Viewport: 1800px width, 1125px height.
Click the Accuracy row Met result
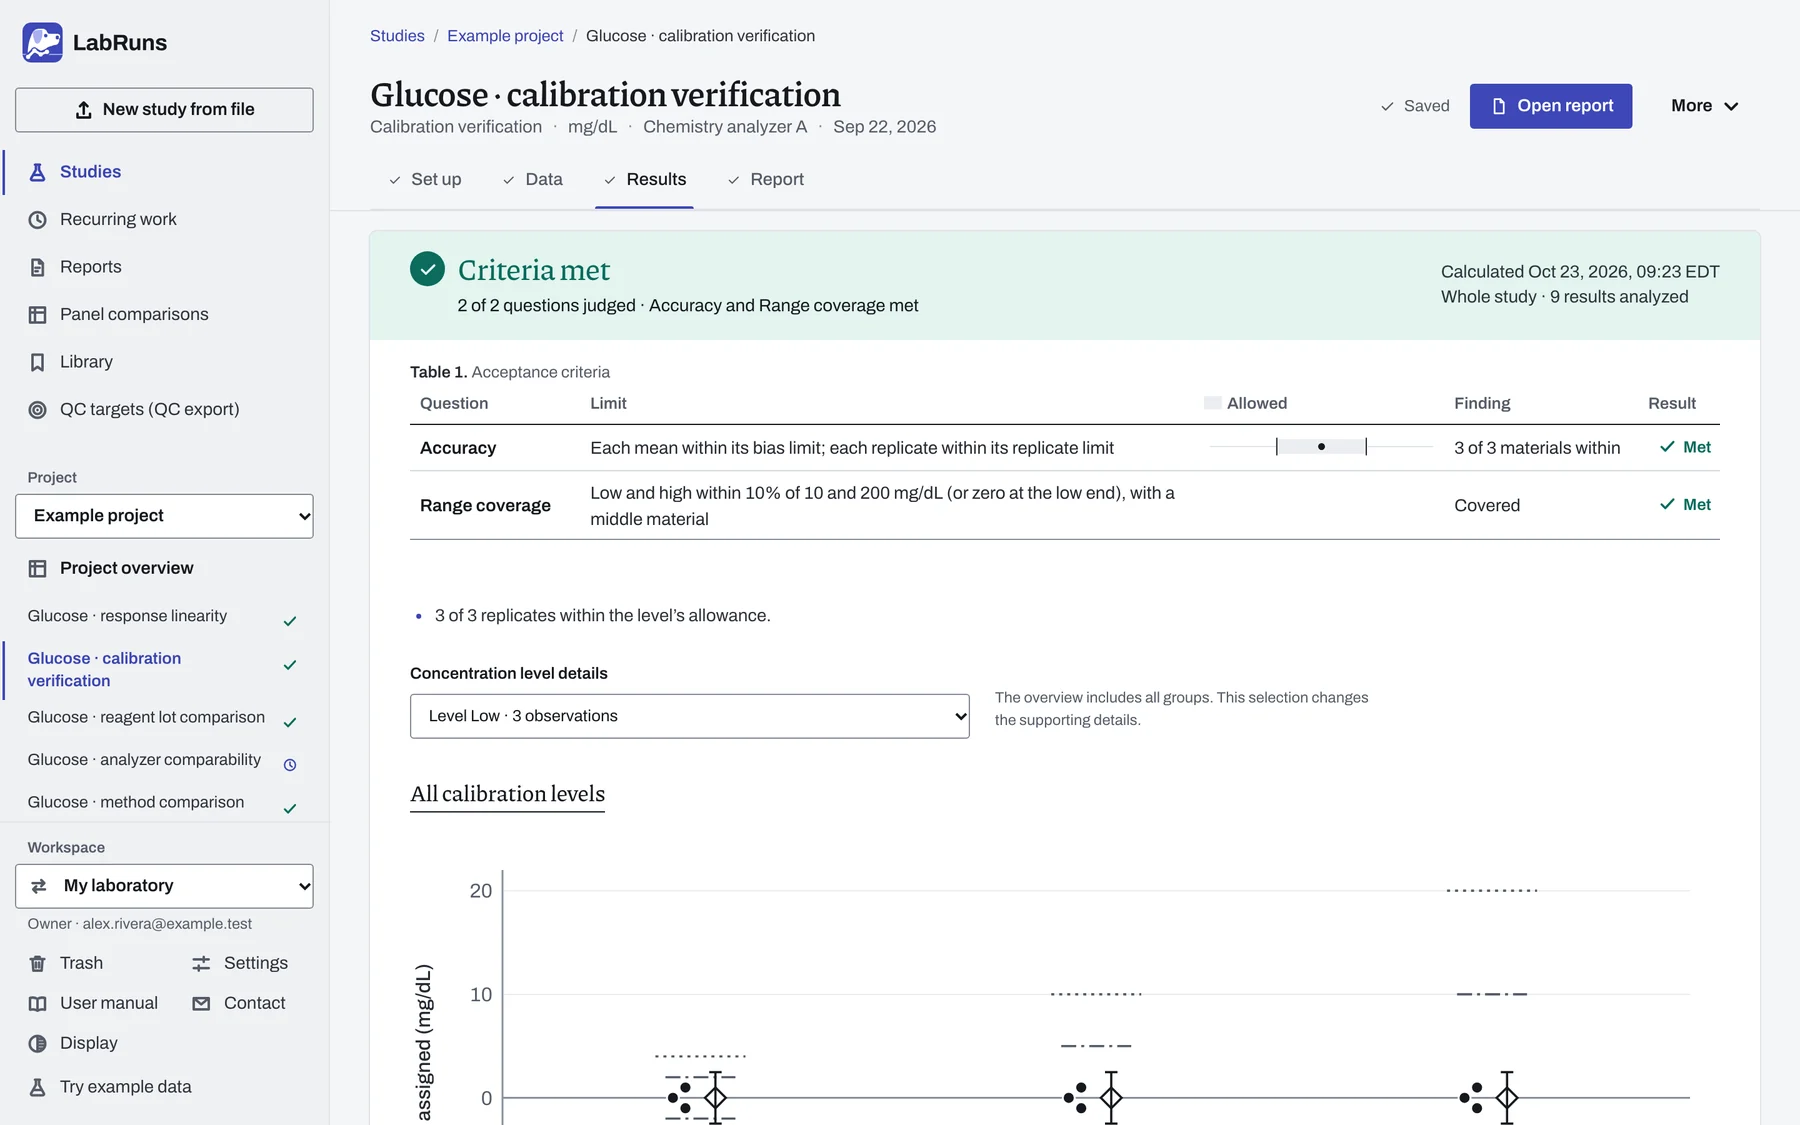click(1685, 448)
